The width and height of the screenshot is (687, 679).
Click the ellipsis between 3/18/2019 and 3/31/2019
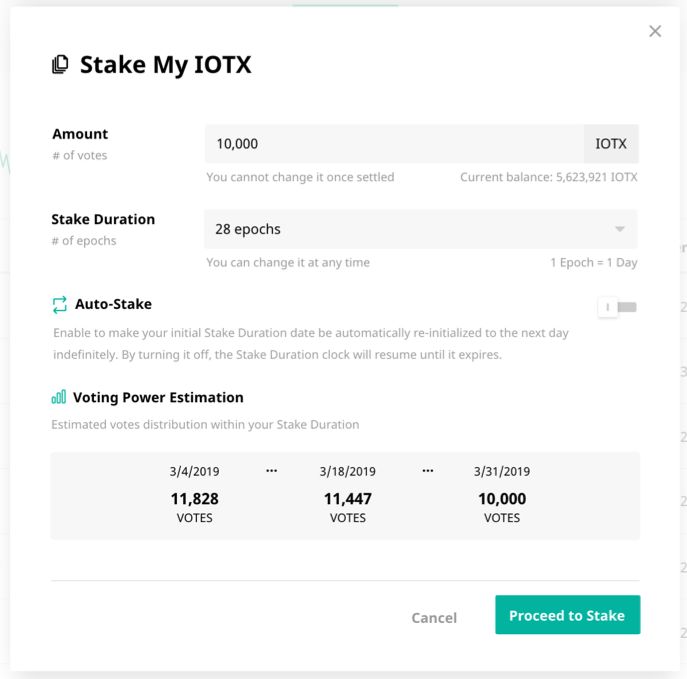click(x=428, y=471)
